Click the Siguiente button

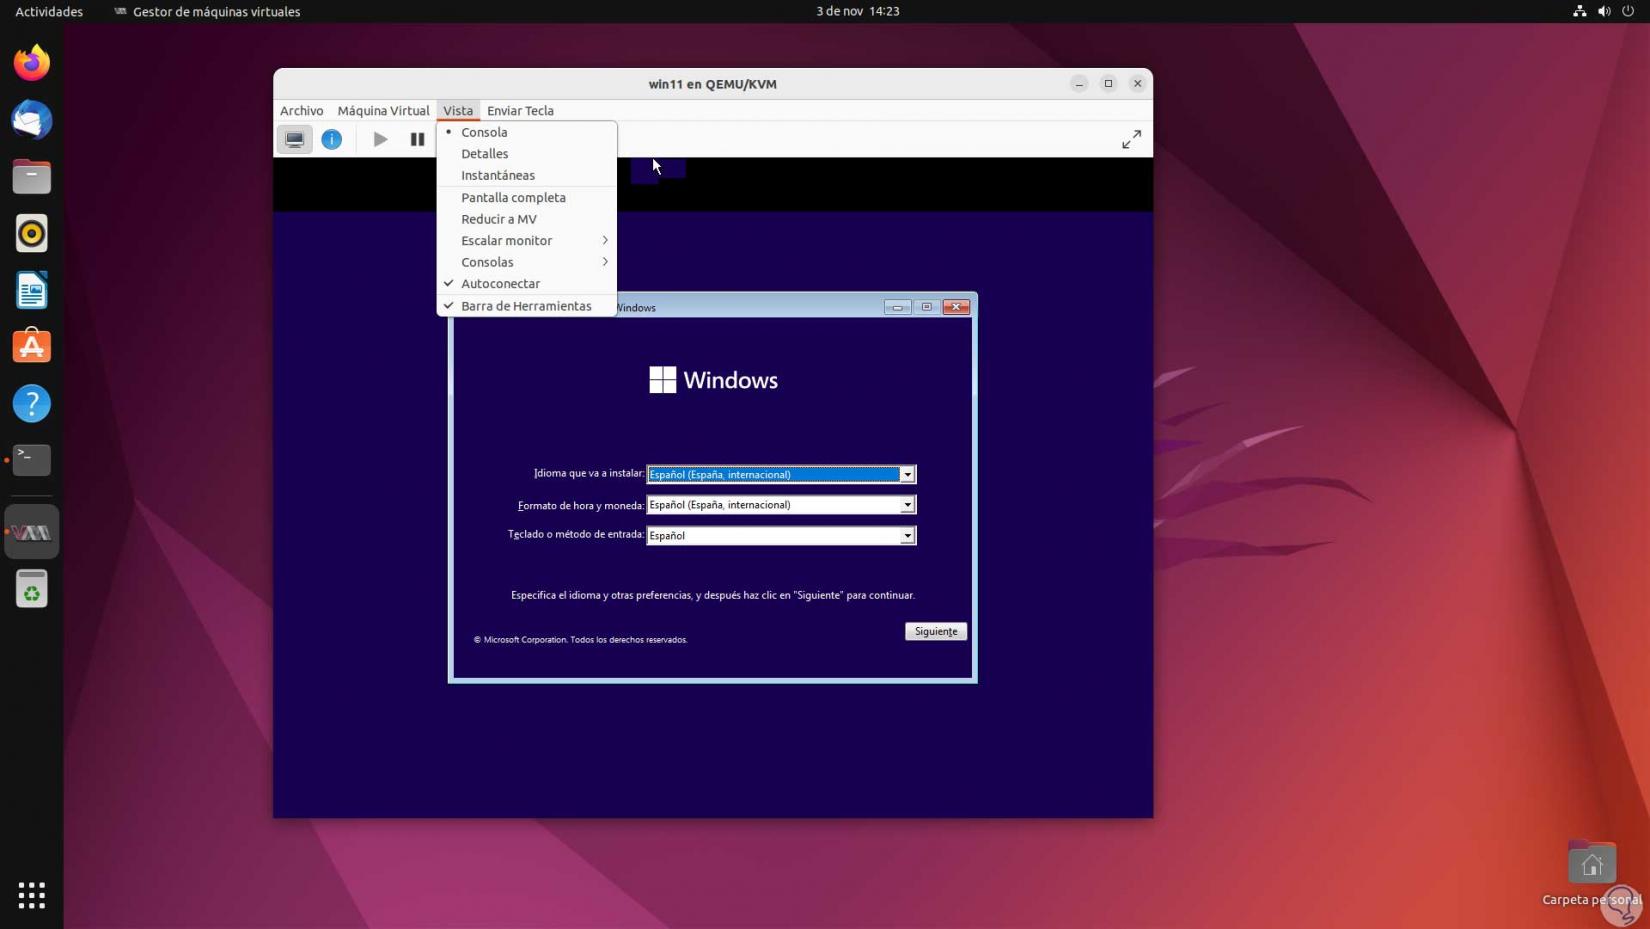pos(935,631)
